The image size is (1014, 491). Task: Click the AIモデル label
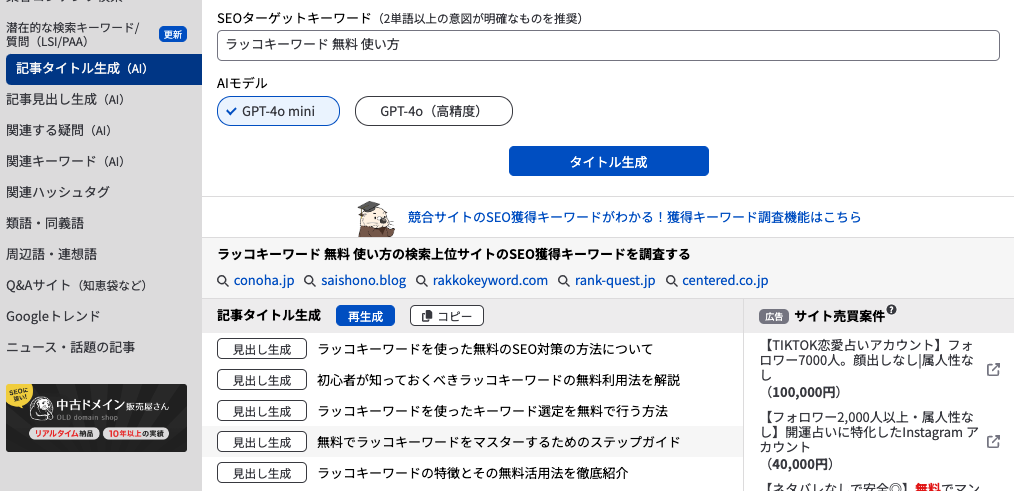tap(243, 83)
